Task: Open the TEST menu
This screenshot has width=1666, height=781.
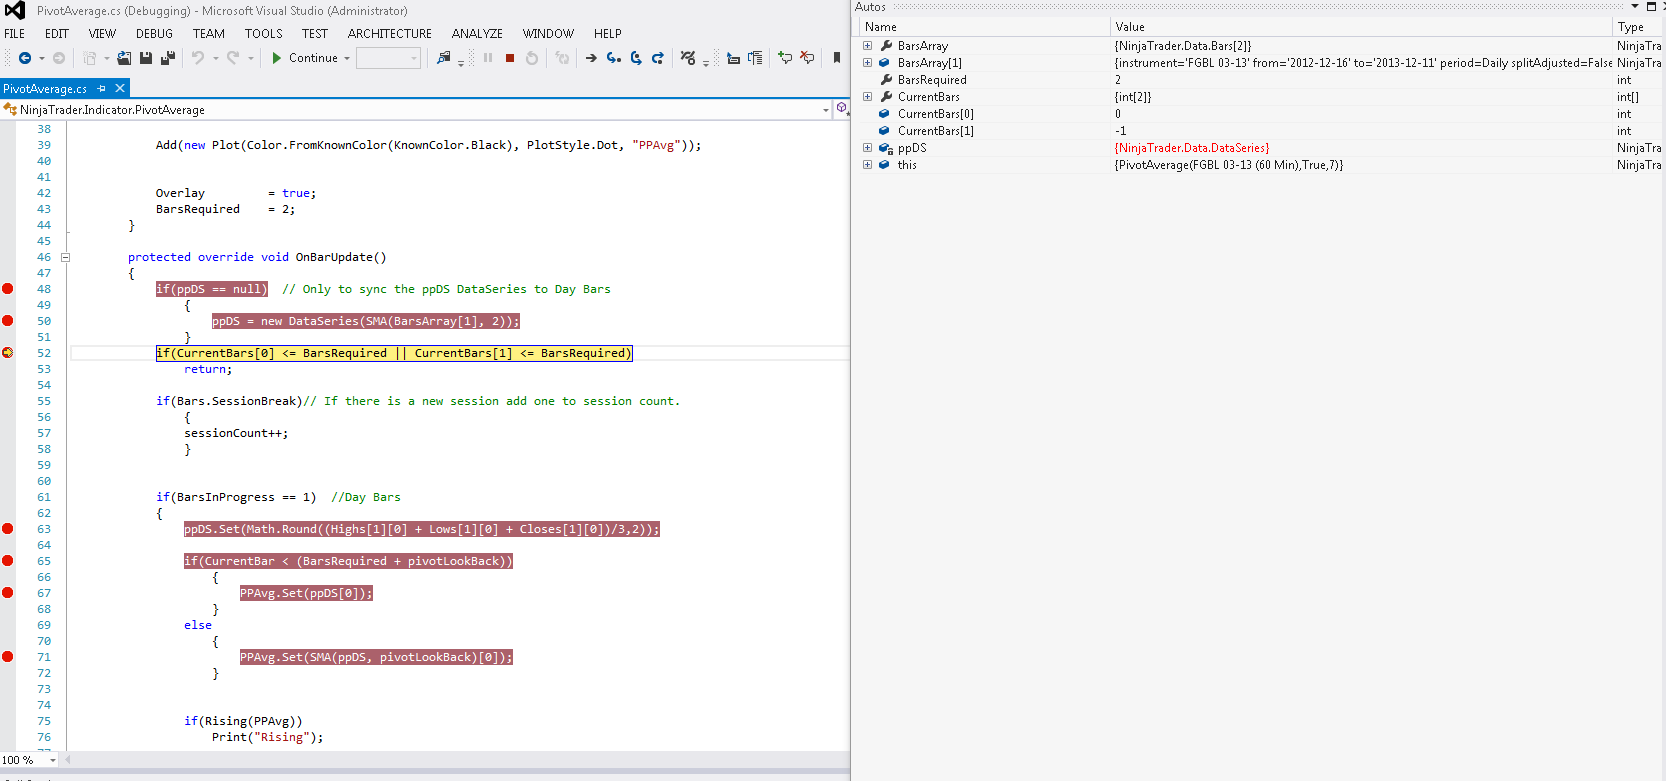Action: 315,33
